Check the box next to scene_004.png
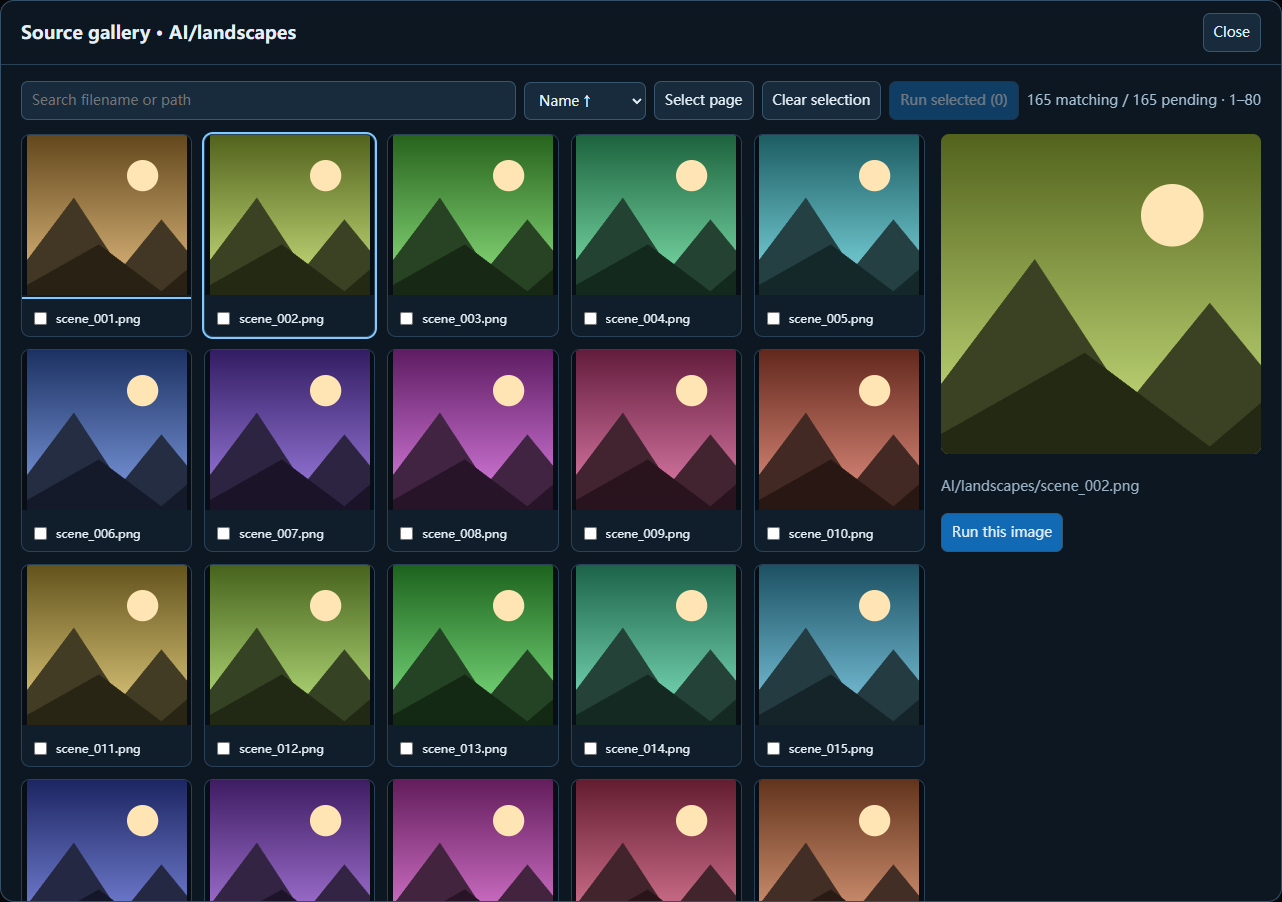This screenshot has height=902, width=1282. click(x=590, y=319)
